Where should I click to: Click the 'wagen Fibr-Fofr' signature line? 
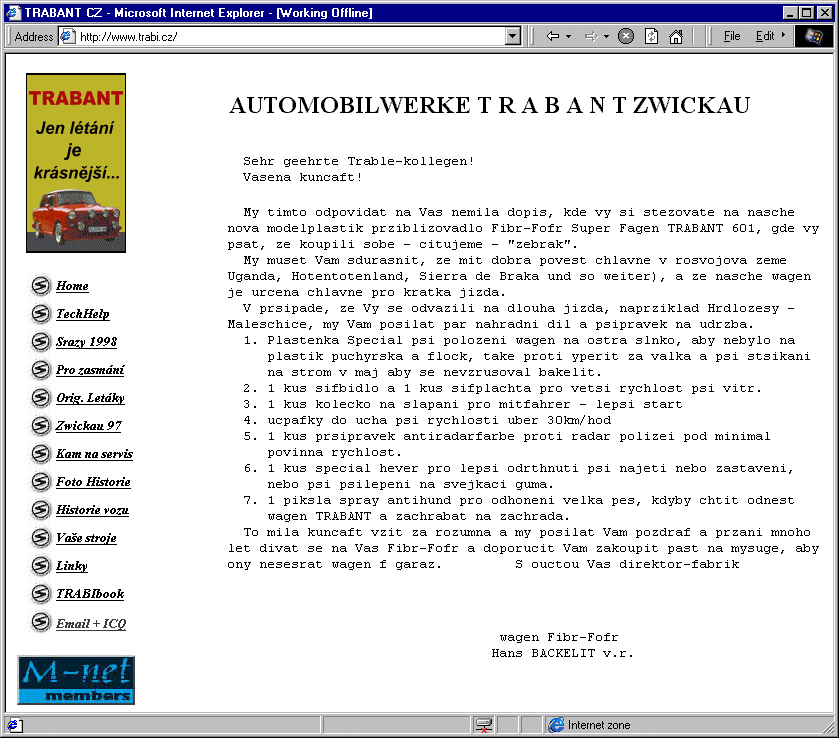click(559, 637)
